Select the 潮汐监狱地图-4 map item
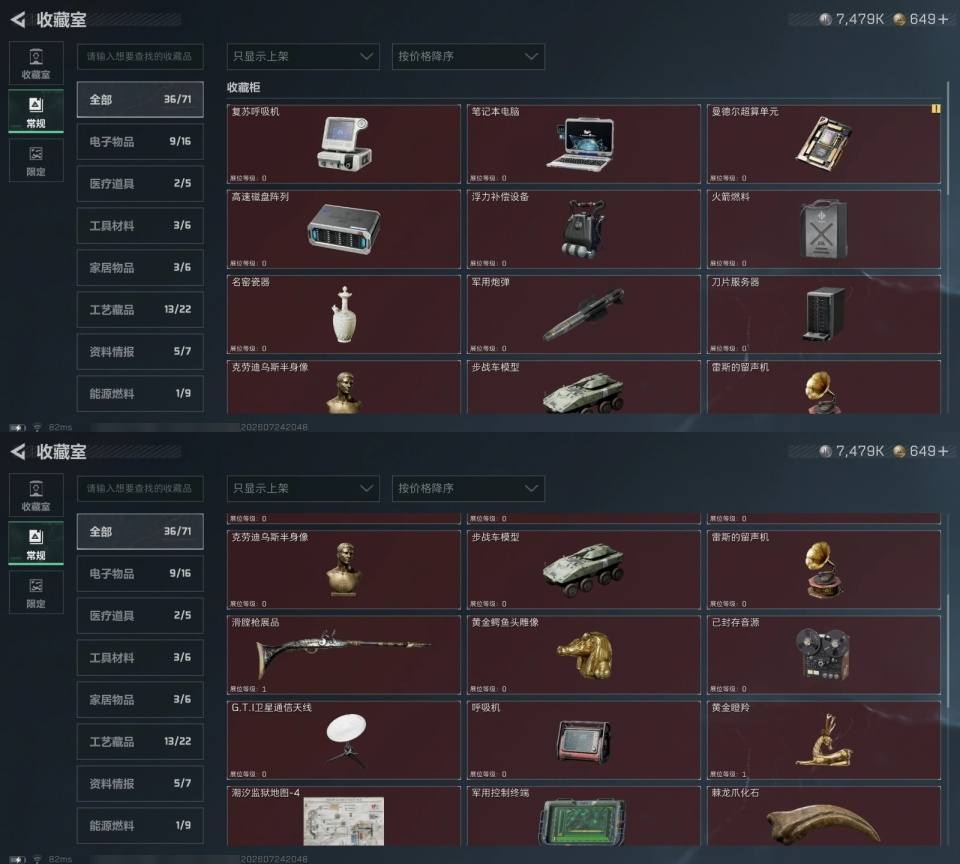This screenshot has width=960, height=864. (343, 816)
